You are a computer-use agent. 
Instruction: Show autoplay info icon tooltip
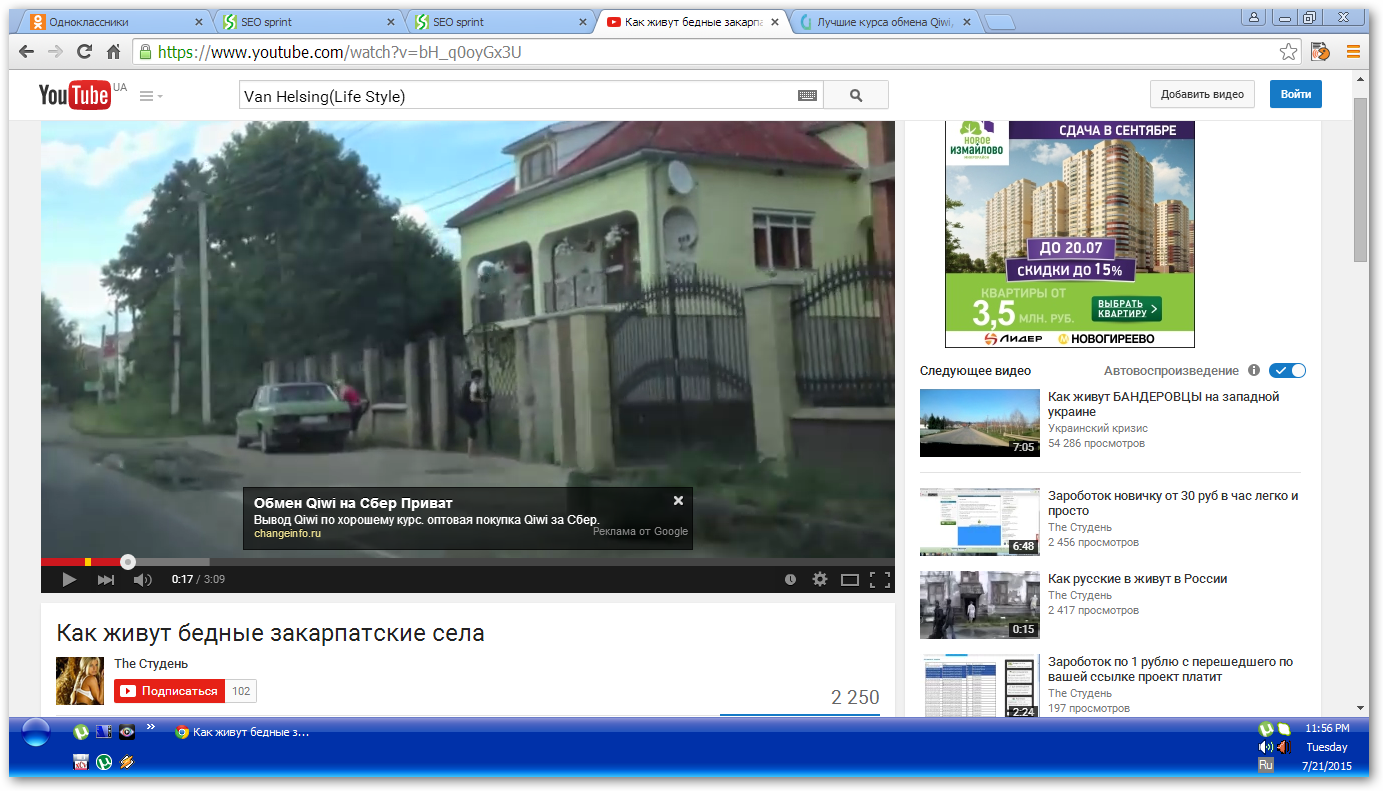pos(1254,371)
